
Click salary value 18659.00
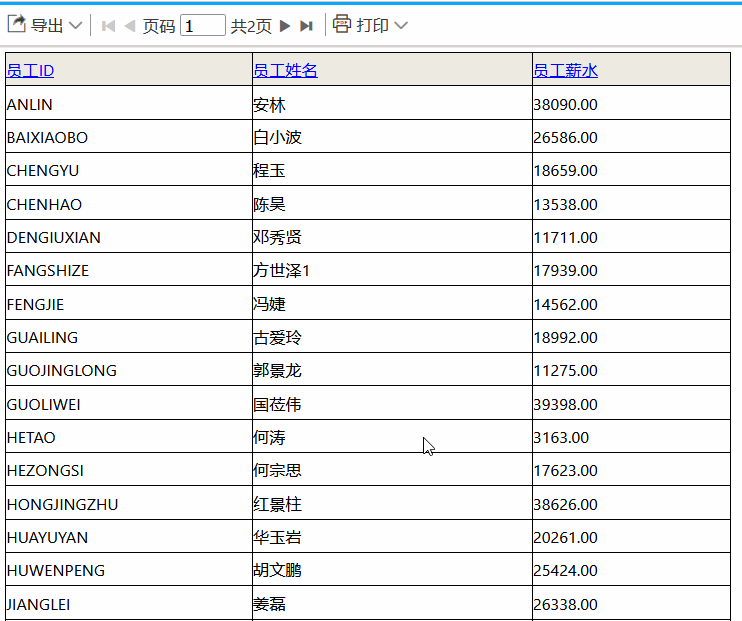[x=565, y=171]
